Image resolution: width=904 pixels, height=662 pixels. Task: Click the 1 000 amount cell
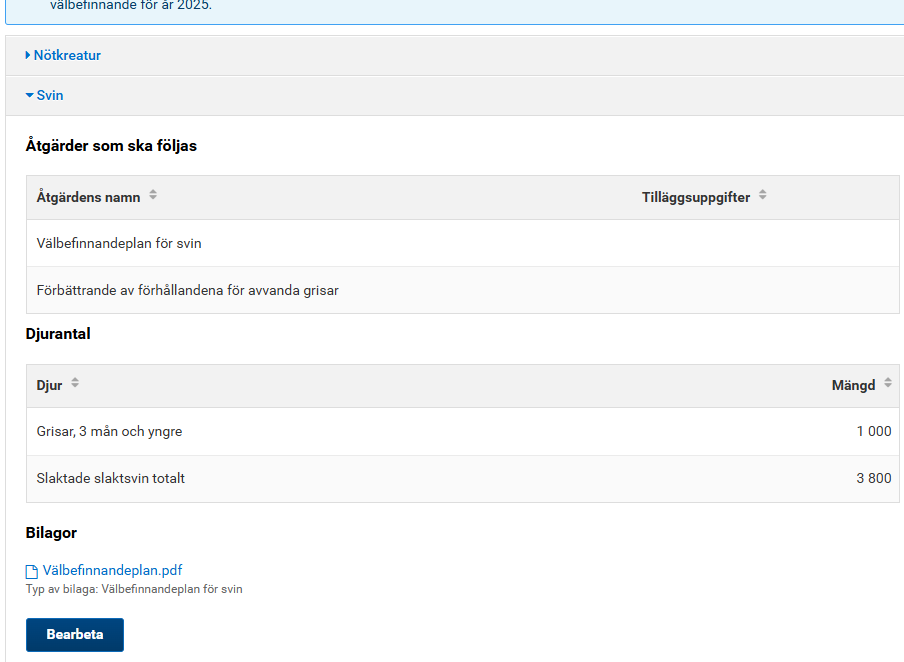point(873,431)
